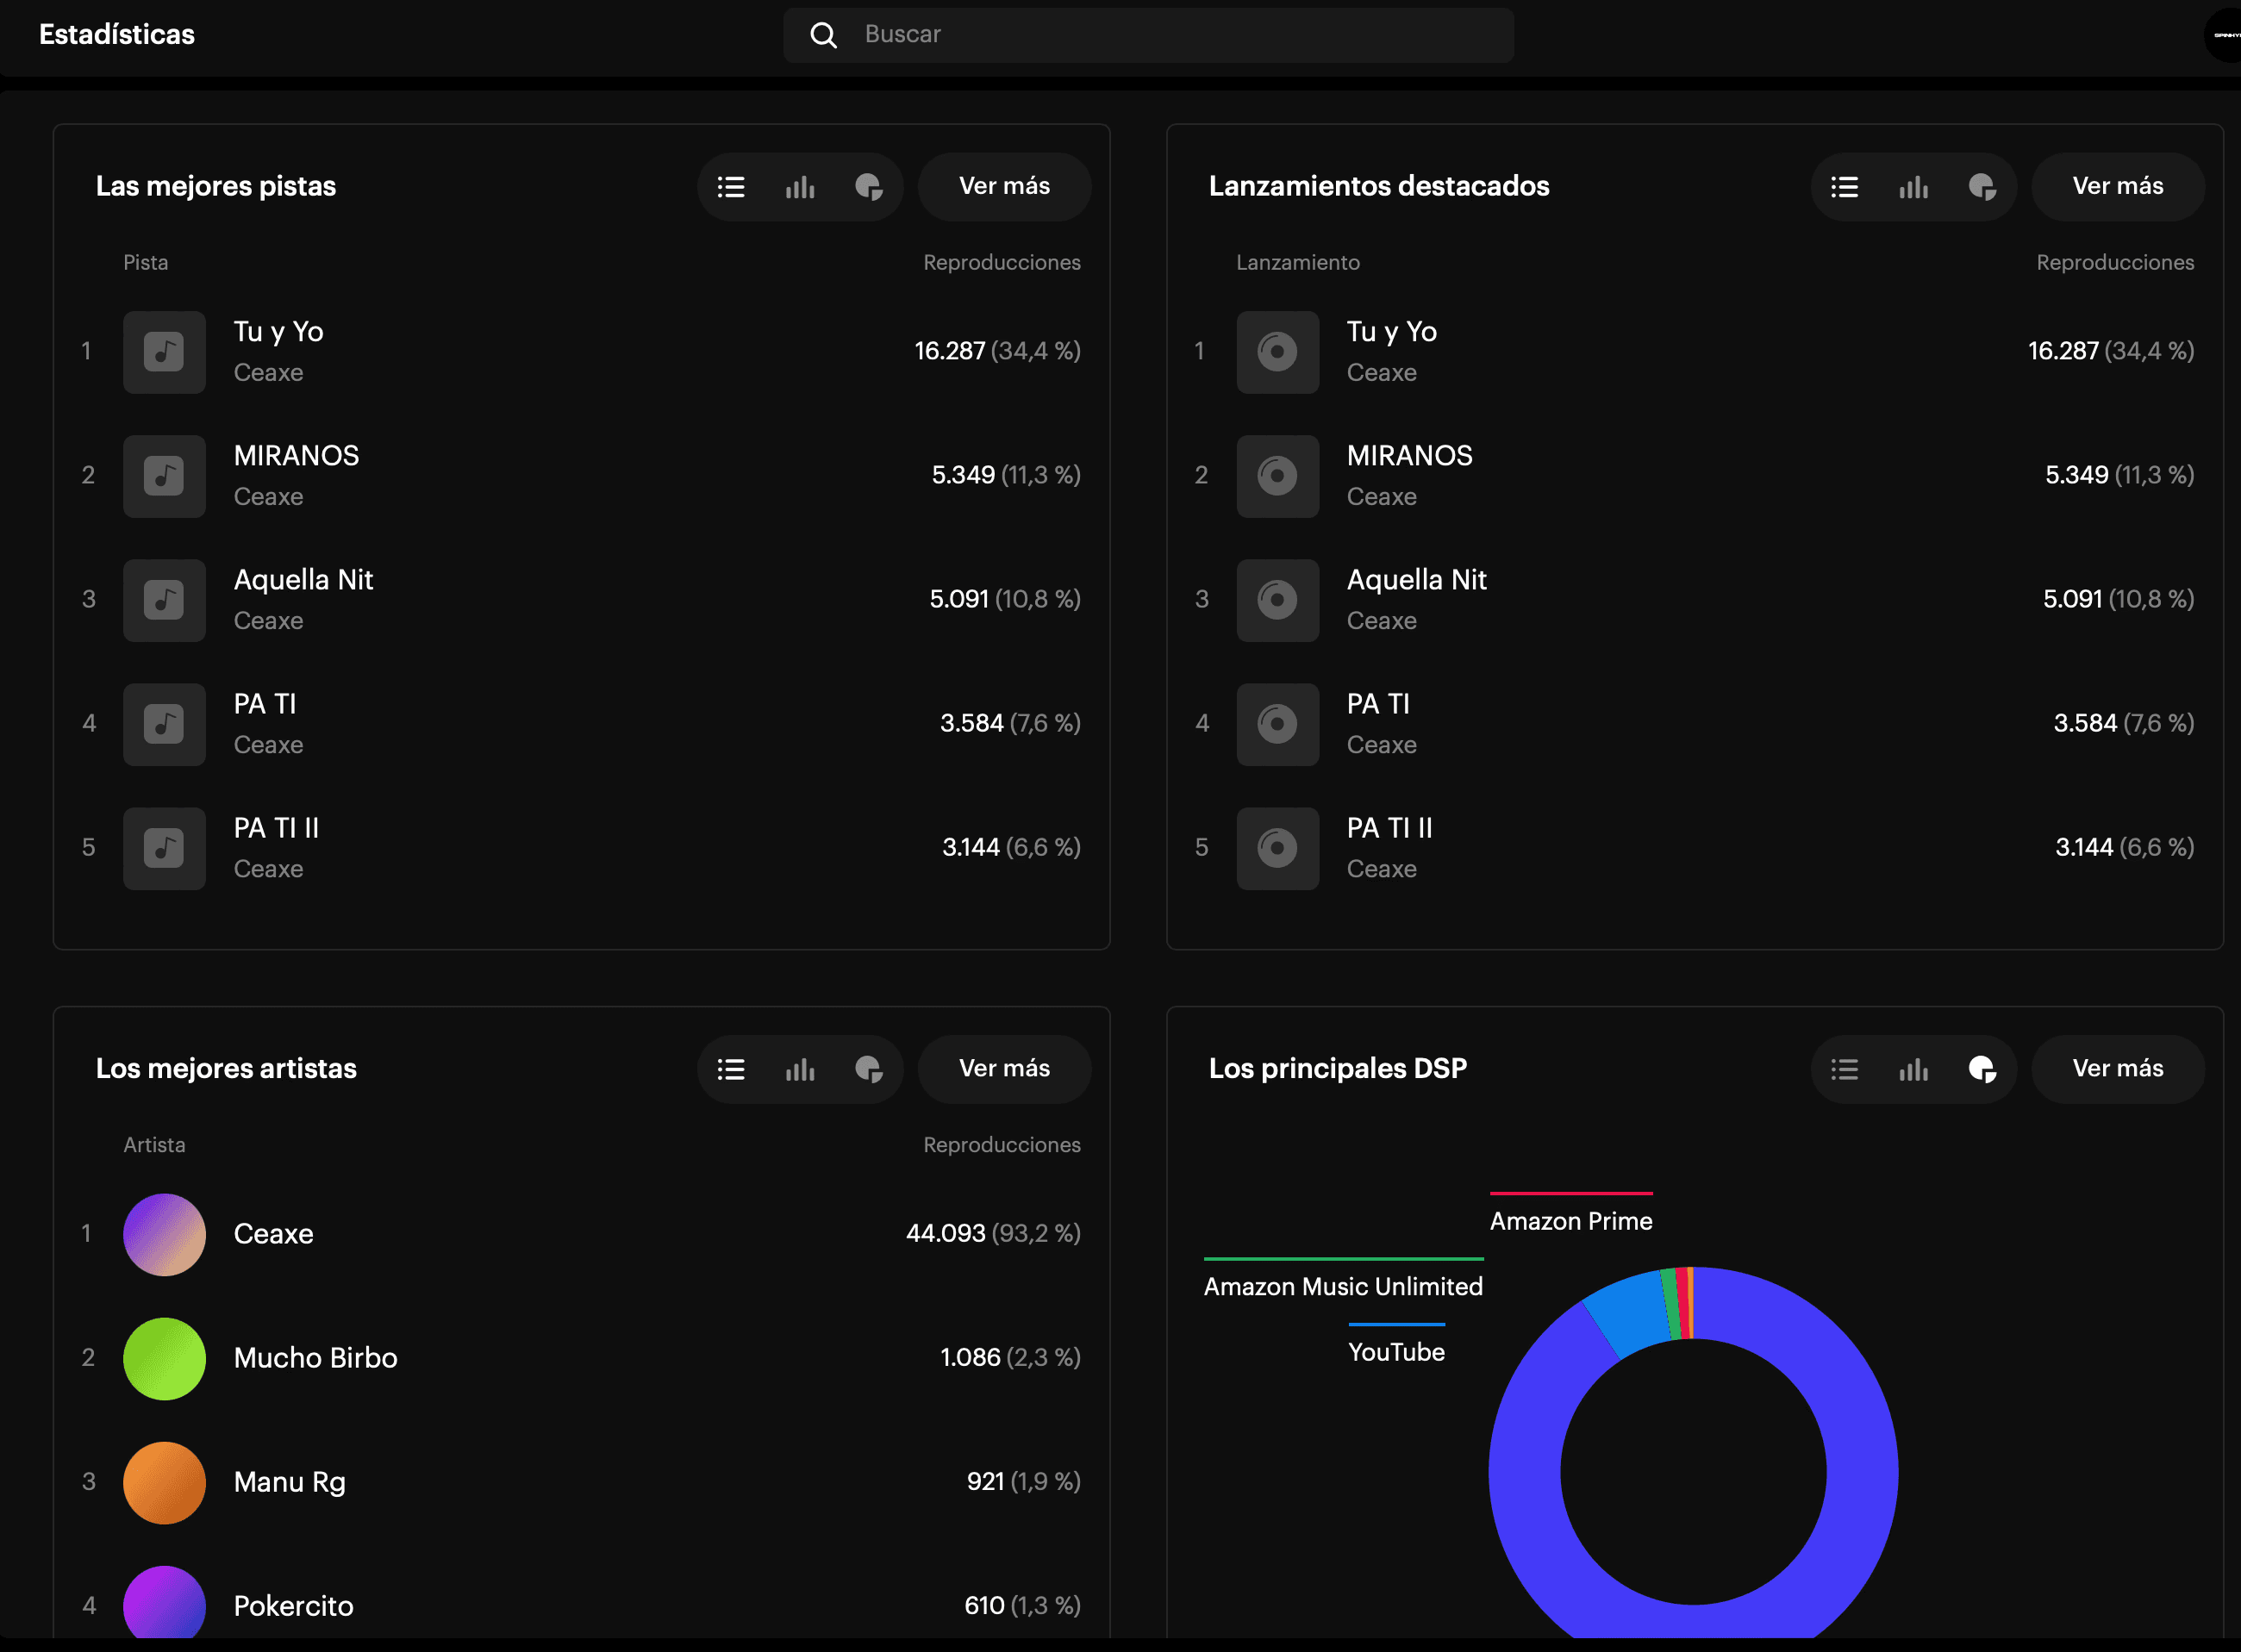The image size is (2241, 1652).
Task: Expand Ver más in Los principales DSP
Action: click(x=2117, y=1069)
